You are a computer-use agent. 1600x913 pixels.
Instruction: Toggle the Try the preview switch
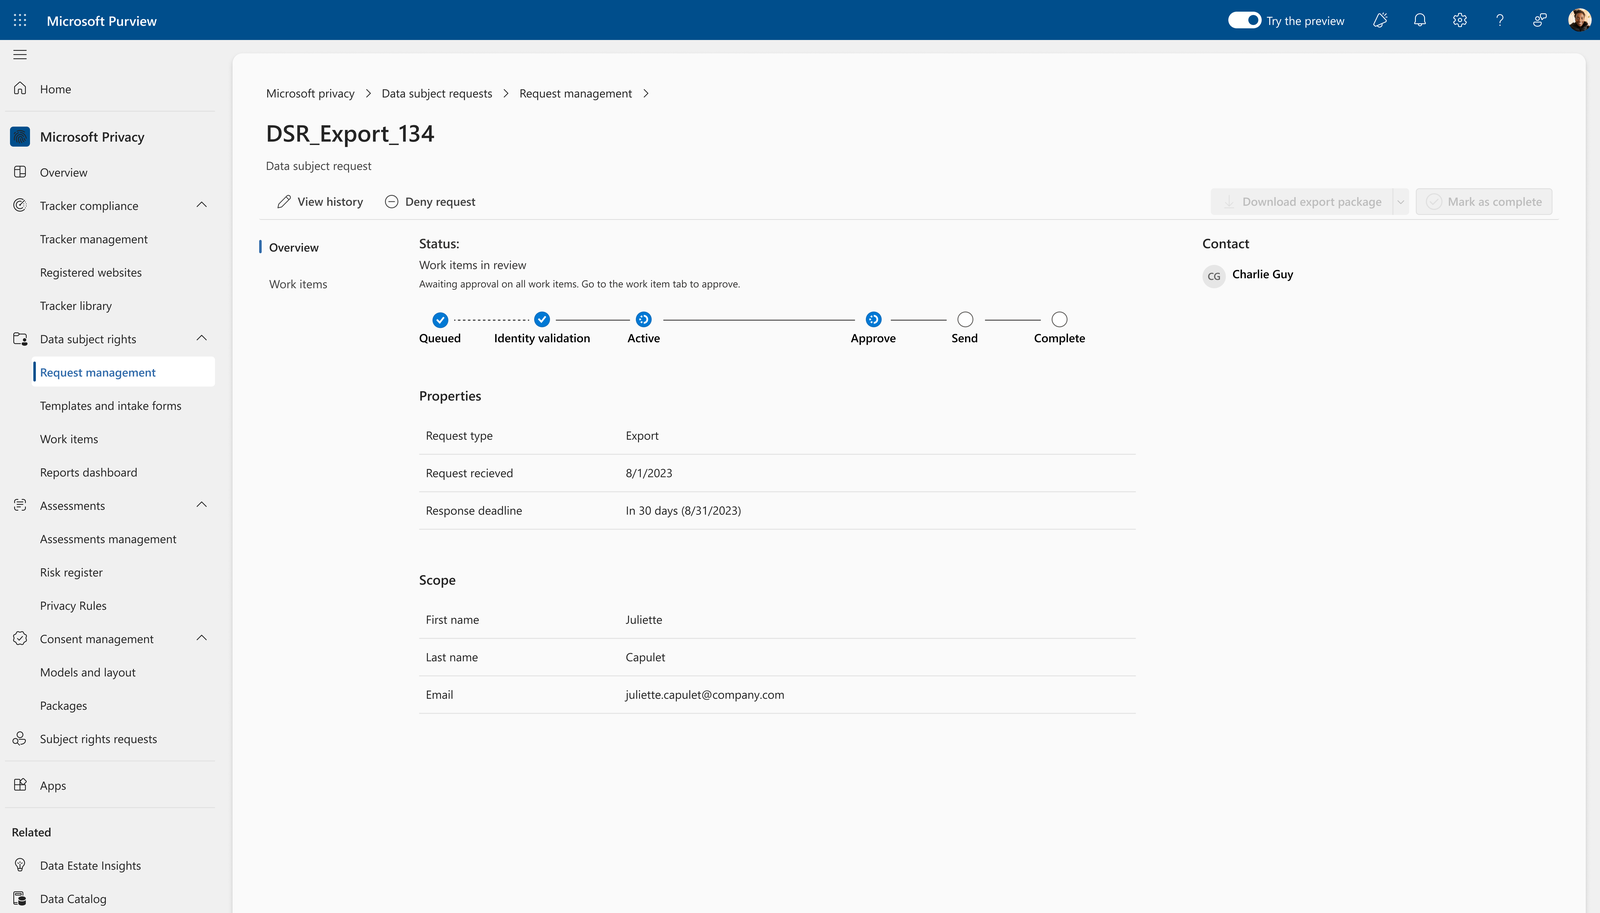(x=1245, y=20)
